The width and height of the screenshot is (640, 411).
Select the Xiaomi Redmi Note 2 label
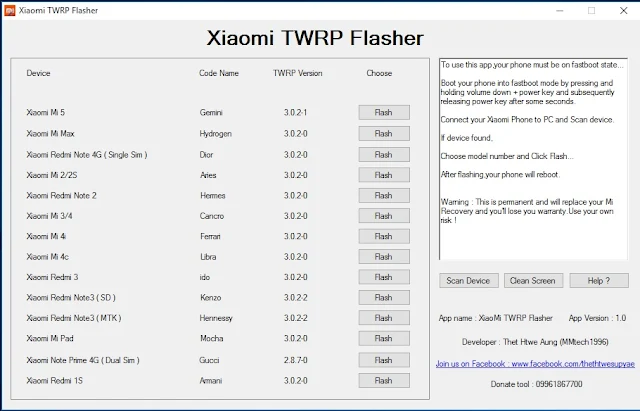[62, 196]
